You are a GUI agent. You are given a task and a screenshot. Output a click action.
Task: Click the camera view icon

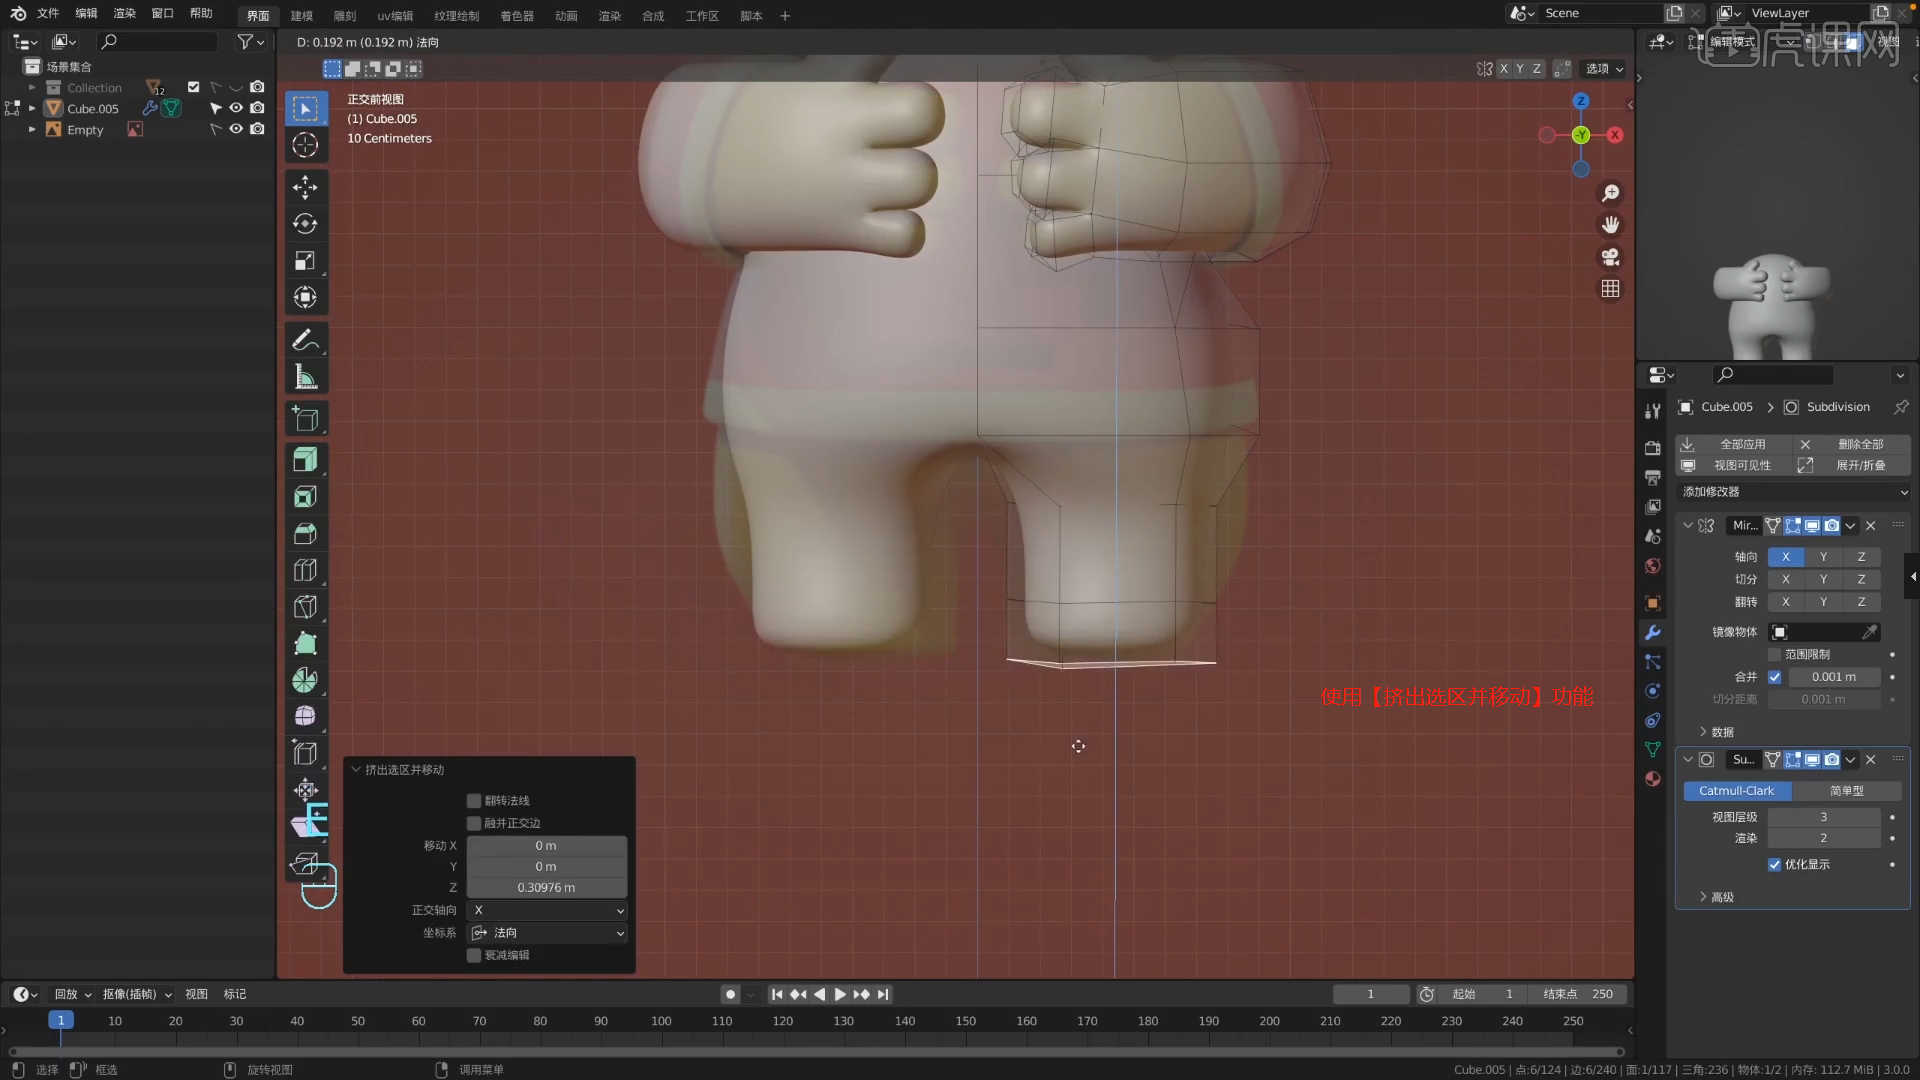click(x=1610, y=257)
